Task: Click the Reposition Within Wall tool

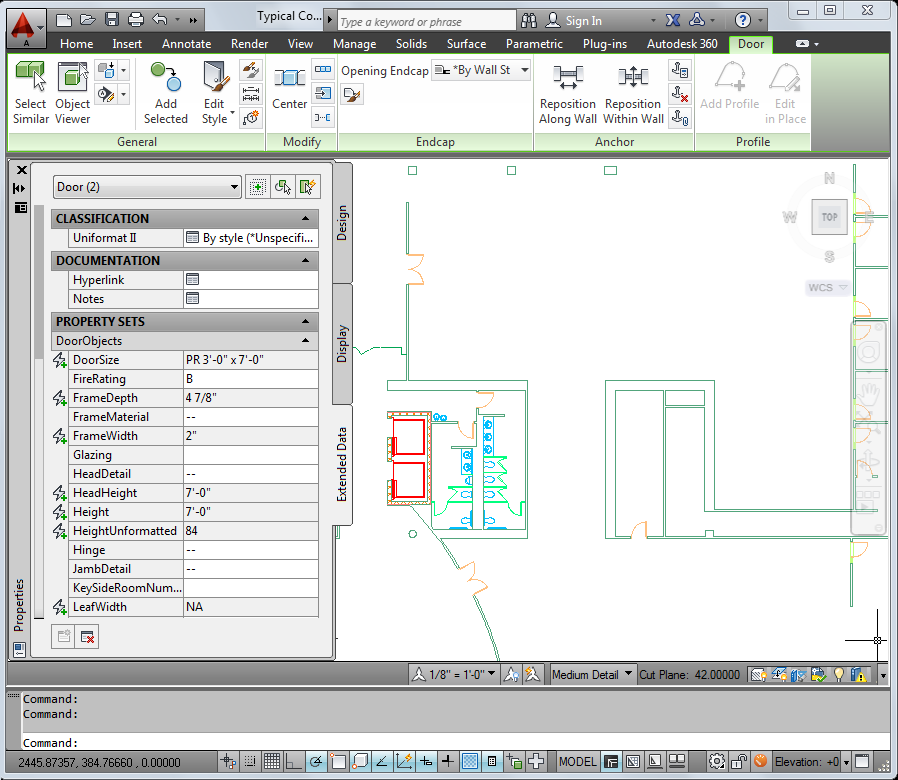Action: (633, 94)
